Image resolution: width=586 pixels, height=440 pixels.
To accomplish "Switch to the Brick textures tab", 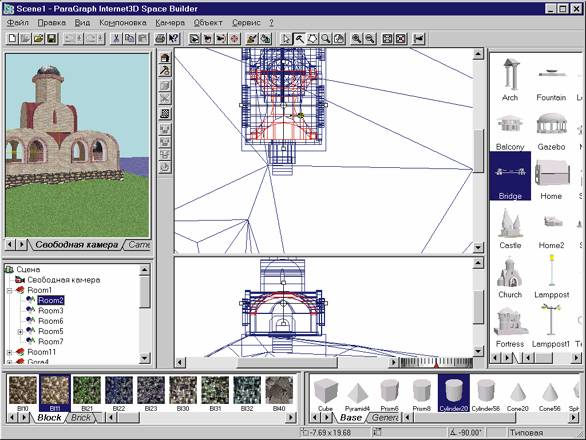I will 81,418.
